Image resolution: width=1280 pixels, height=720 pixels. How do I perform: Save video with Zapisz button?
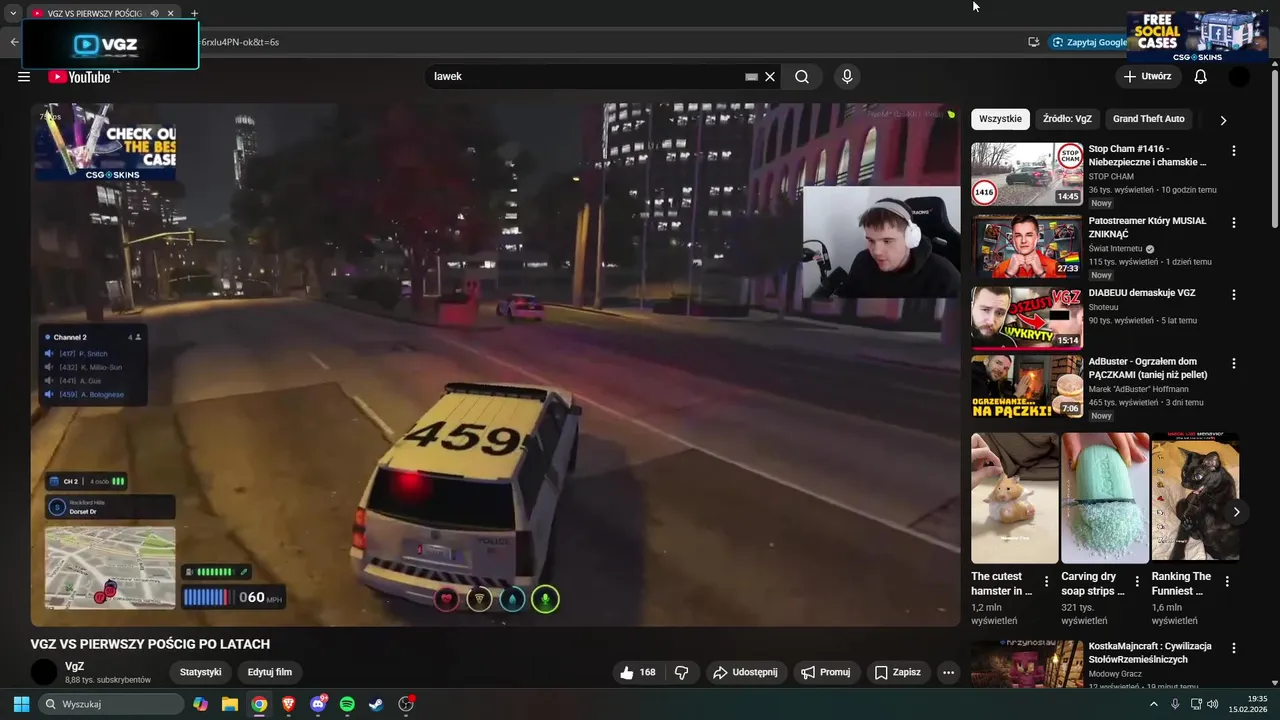pyautogui.click(x=897, y=673)
